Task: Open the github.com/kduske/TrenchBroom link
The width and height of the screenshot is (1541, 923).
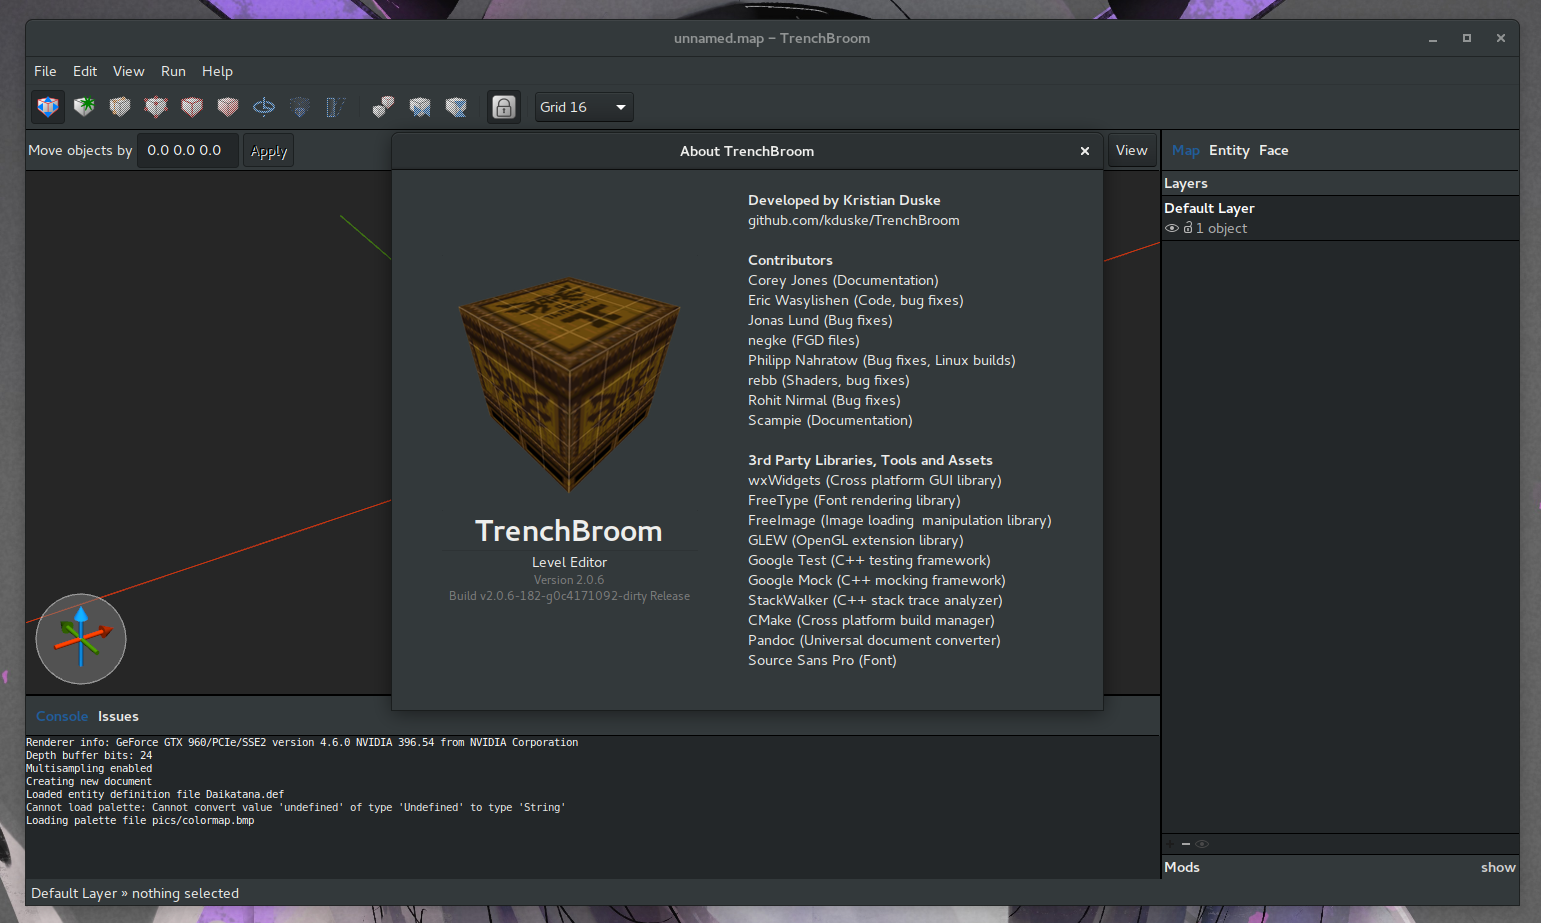Action: tap(853, 220)
